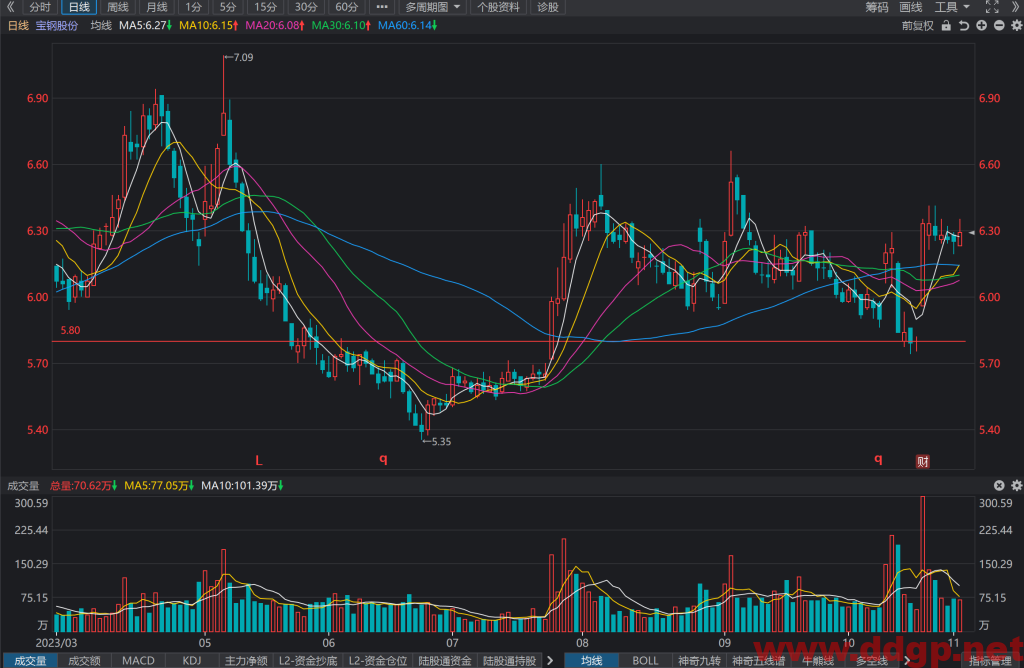The height and width of the screenshot is (668, 1024).
Task: Select the 陆股通资金 tab
Action: [445, 660]
